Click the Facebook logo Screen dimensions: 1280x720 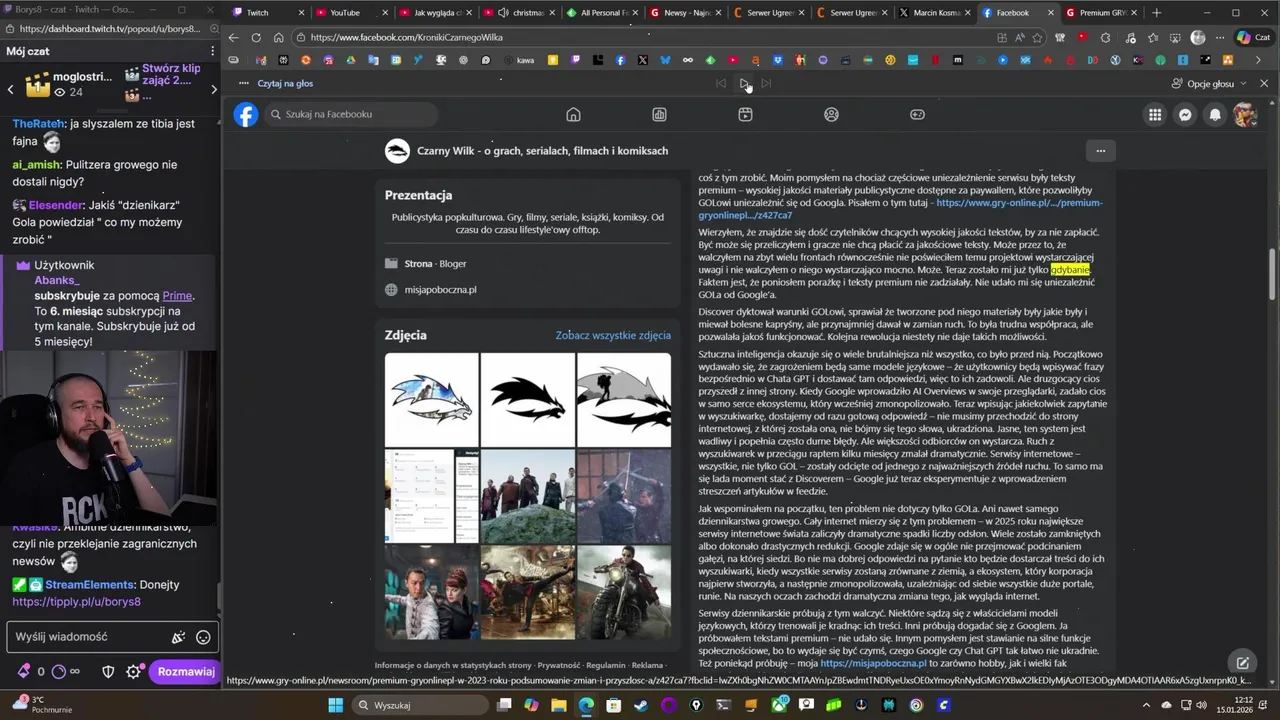point(246,114)
